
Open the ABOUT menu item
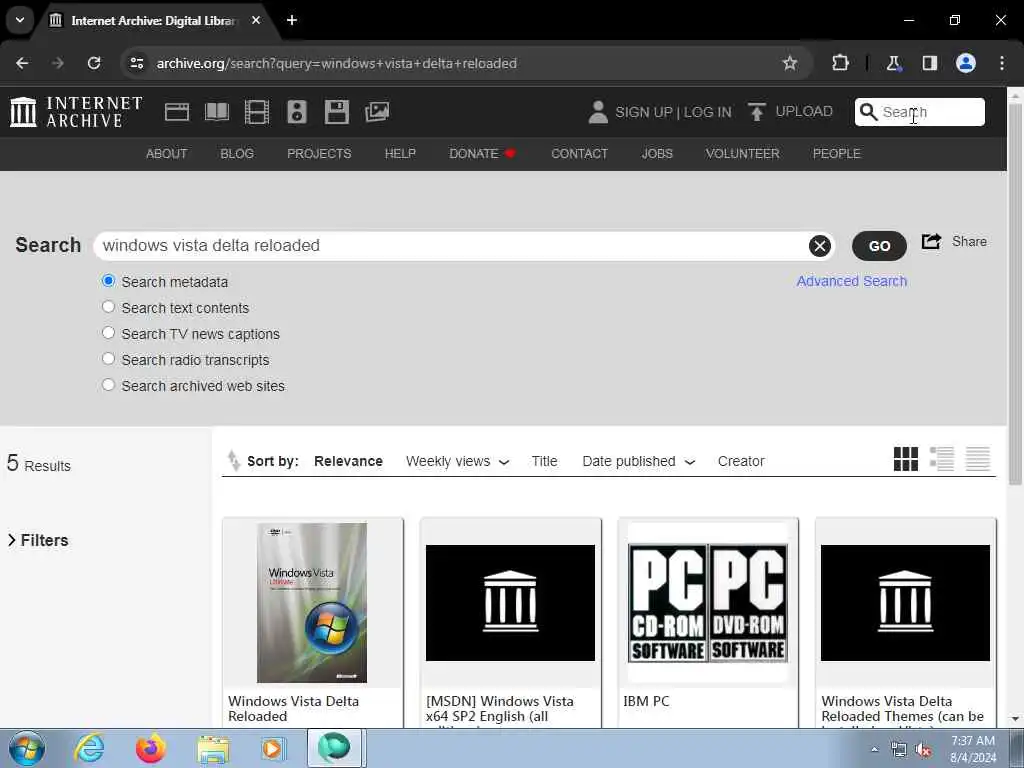coord(167,153)
